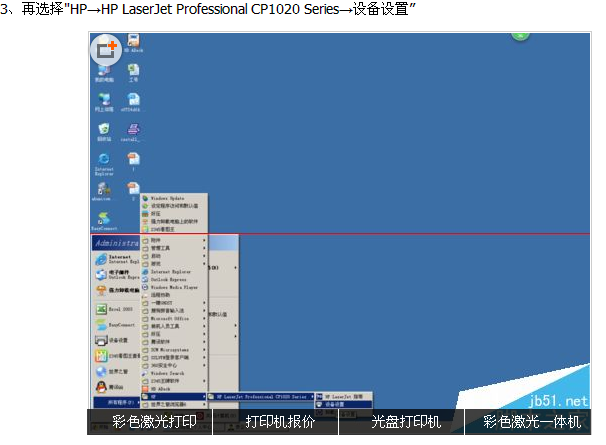This screenshot has height=445, width=606.
Task: Expand the 管理工具 folder in programs
Action: (x=174, y=248)
